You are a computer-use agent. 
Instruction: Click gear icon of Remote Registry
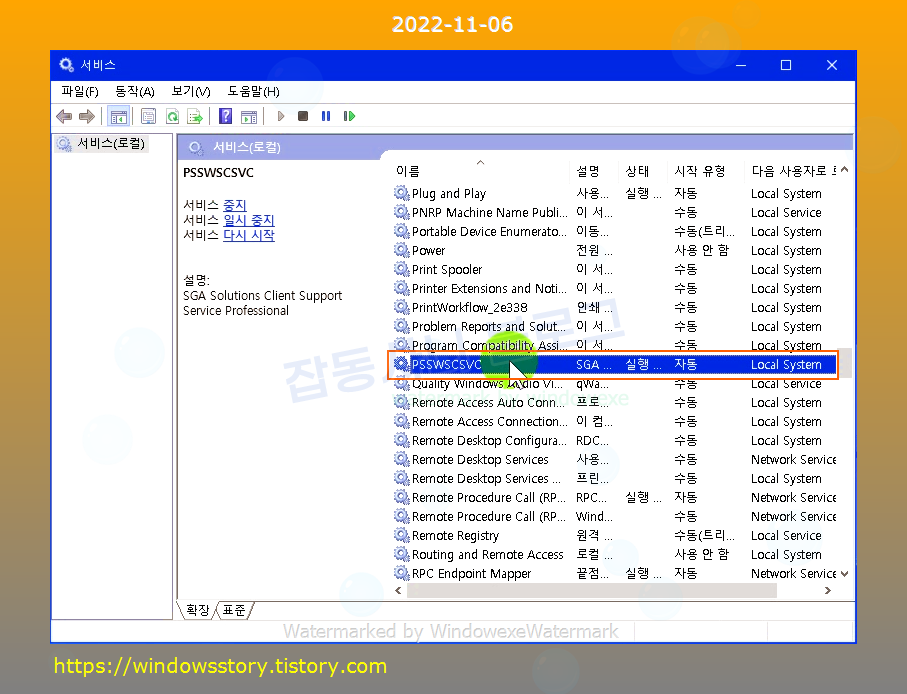coord(401,535)
